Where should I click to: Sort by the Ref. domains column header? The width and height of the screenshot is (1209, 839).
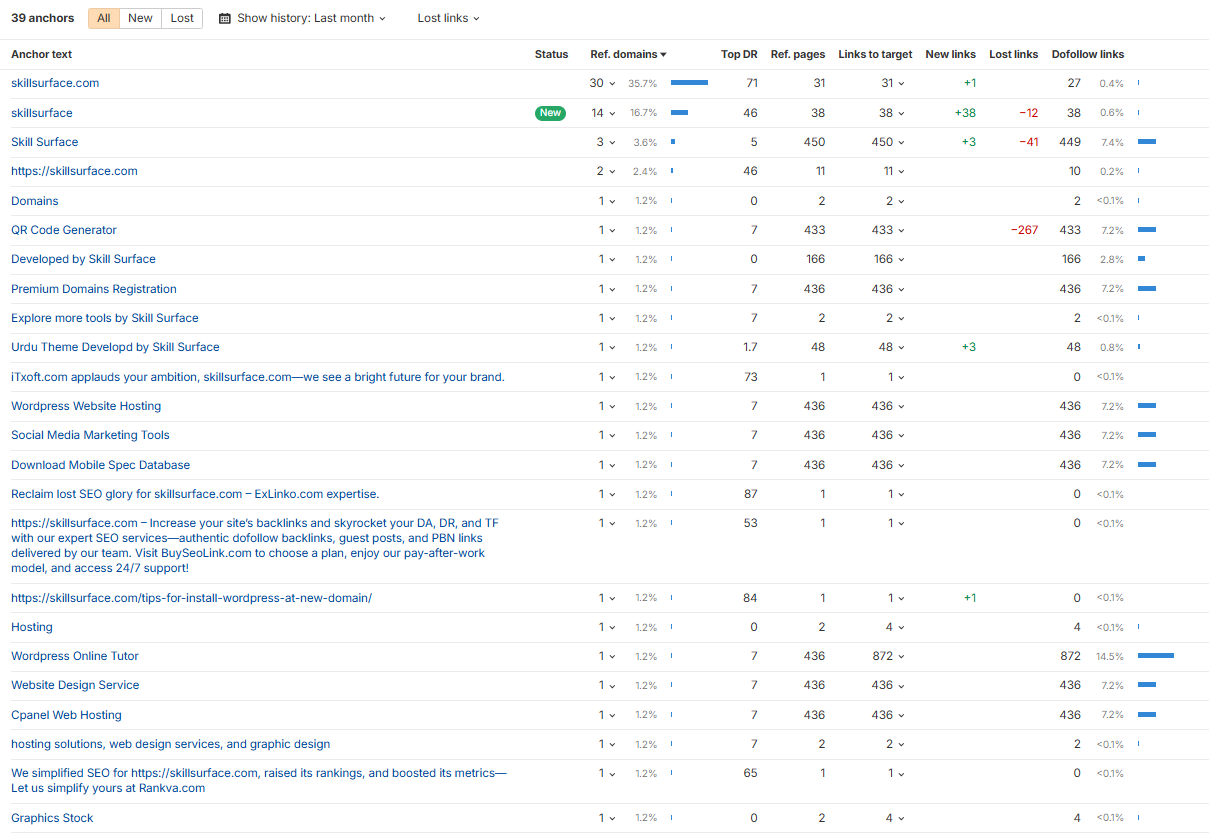[628, 54]
